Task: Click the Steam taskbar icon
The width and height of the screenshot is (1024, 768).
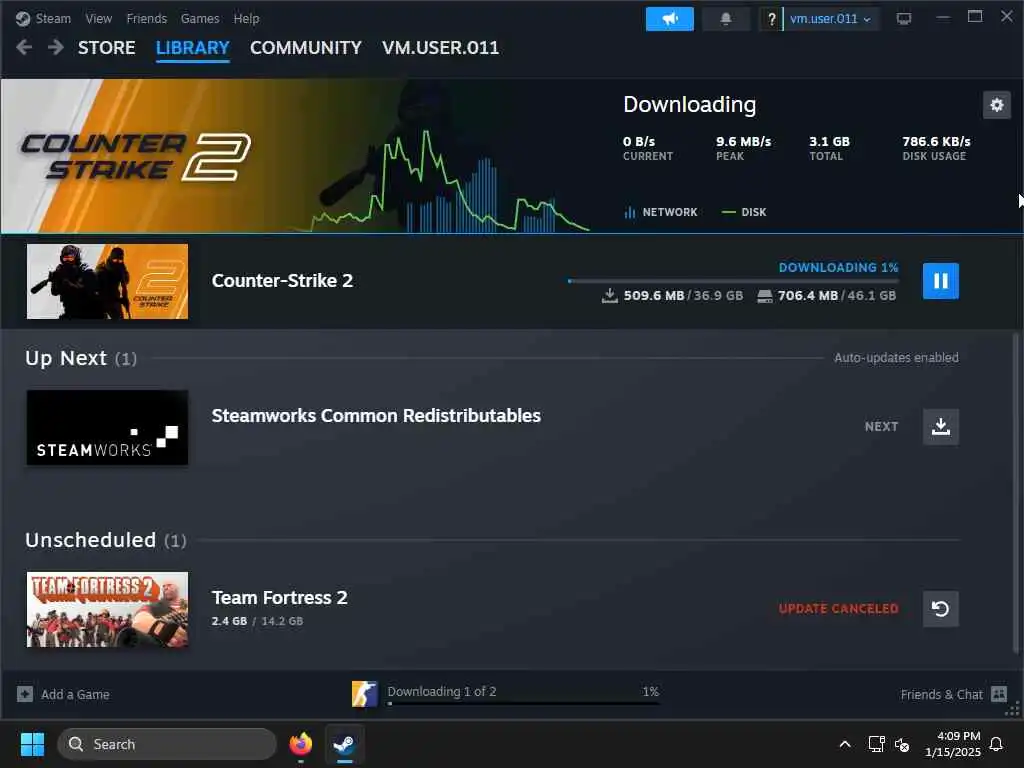Action: pyautogui.click(x=344, y=744)
